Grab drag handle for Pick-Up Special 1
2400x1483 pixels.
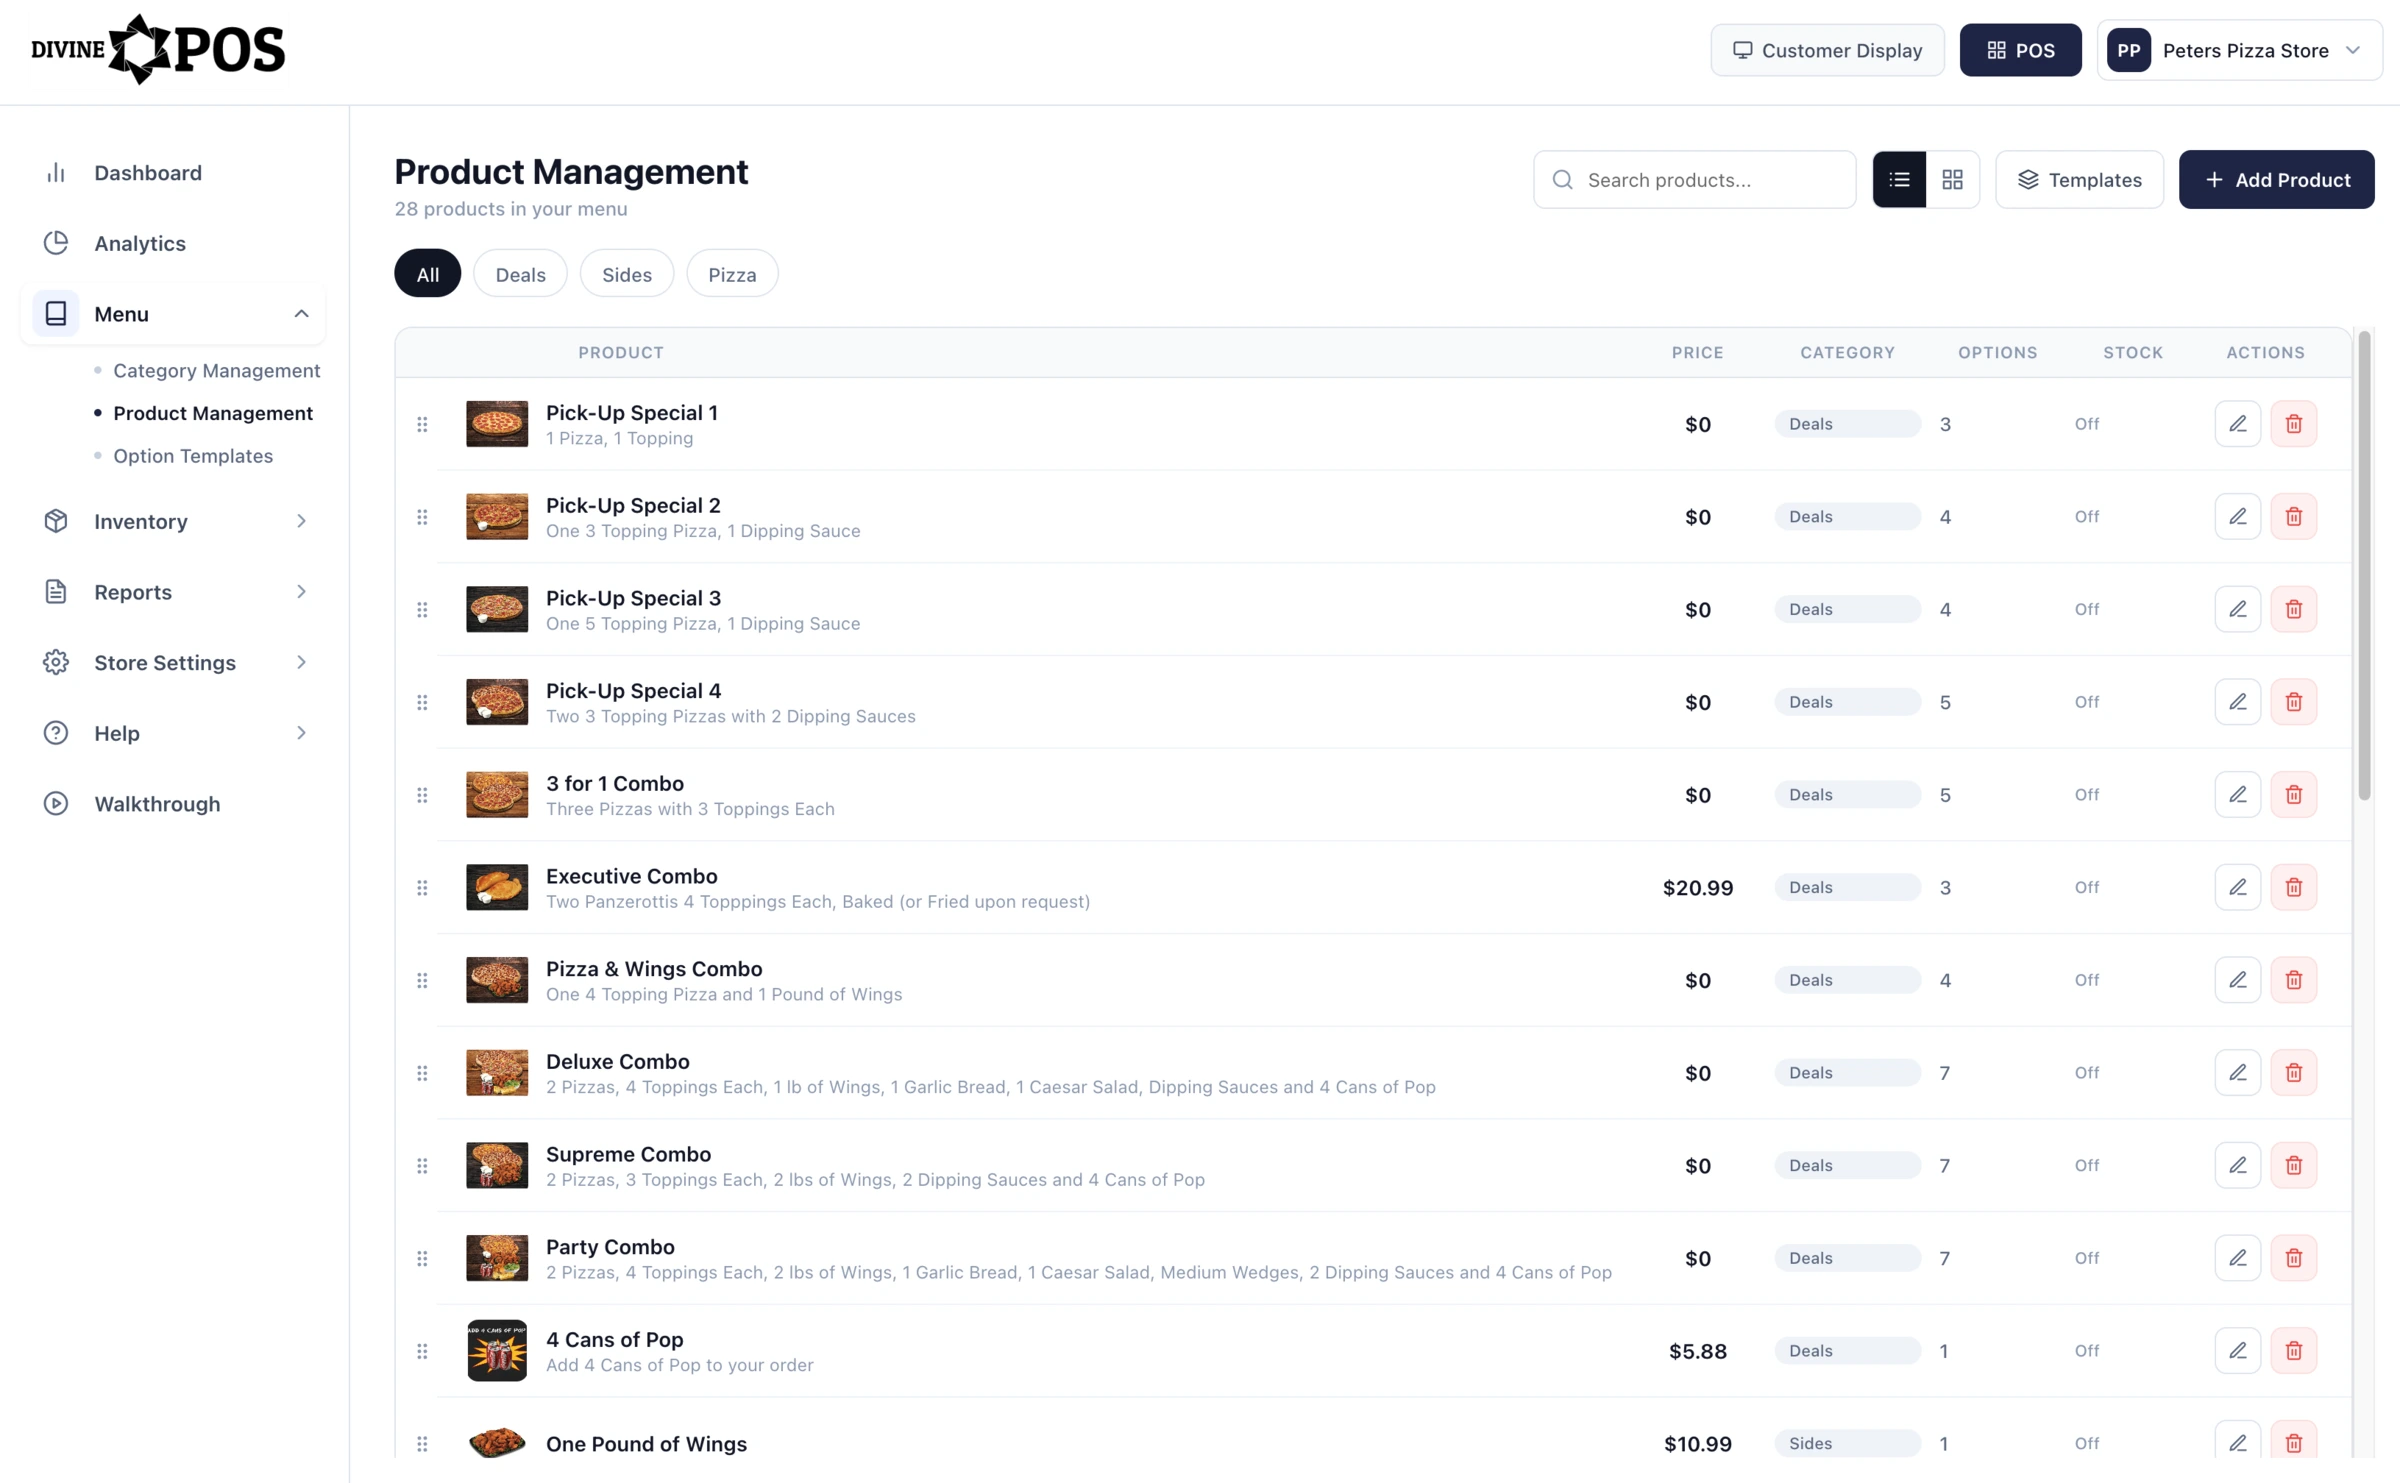[422, 425]
